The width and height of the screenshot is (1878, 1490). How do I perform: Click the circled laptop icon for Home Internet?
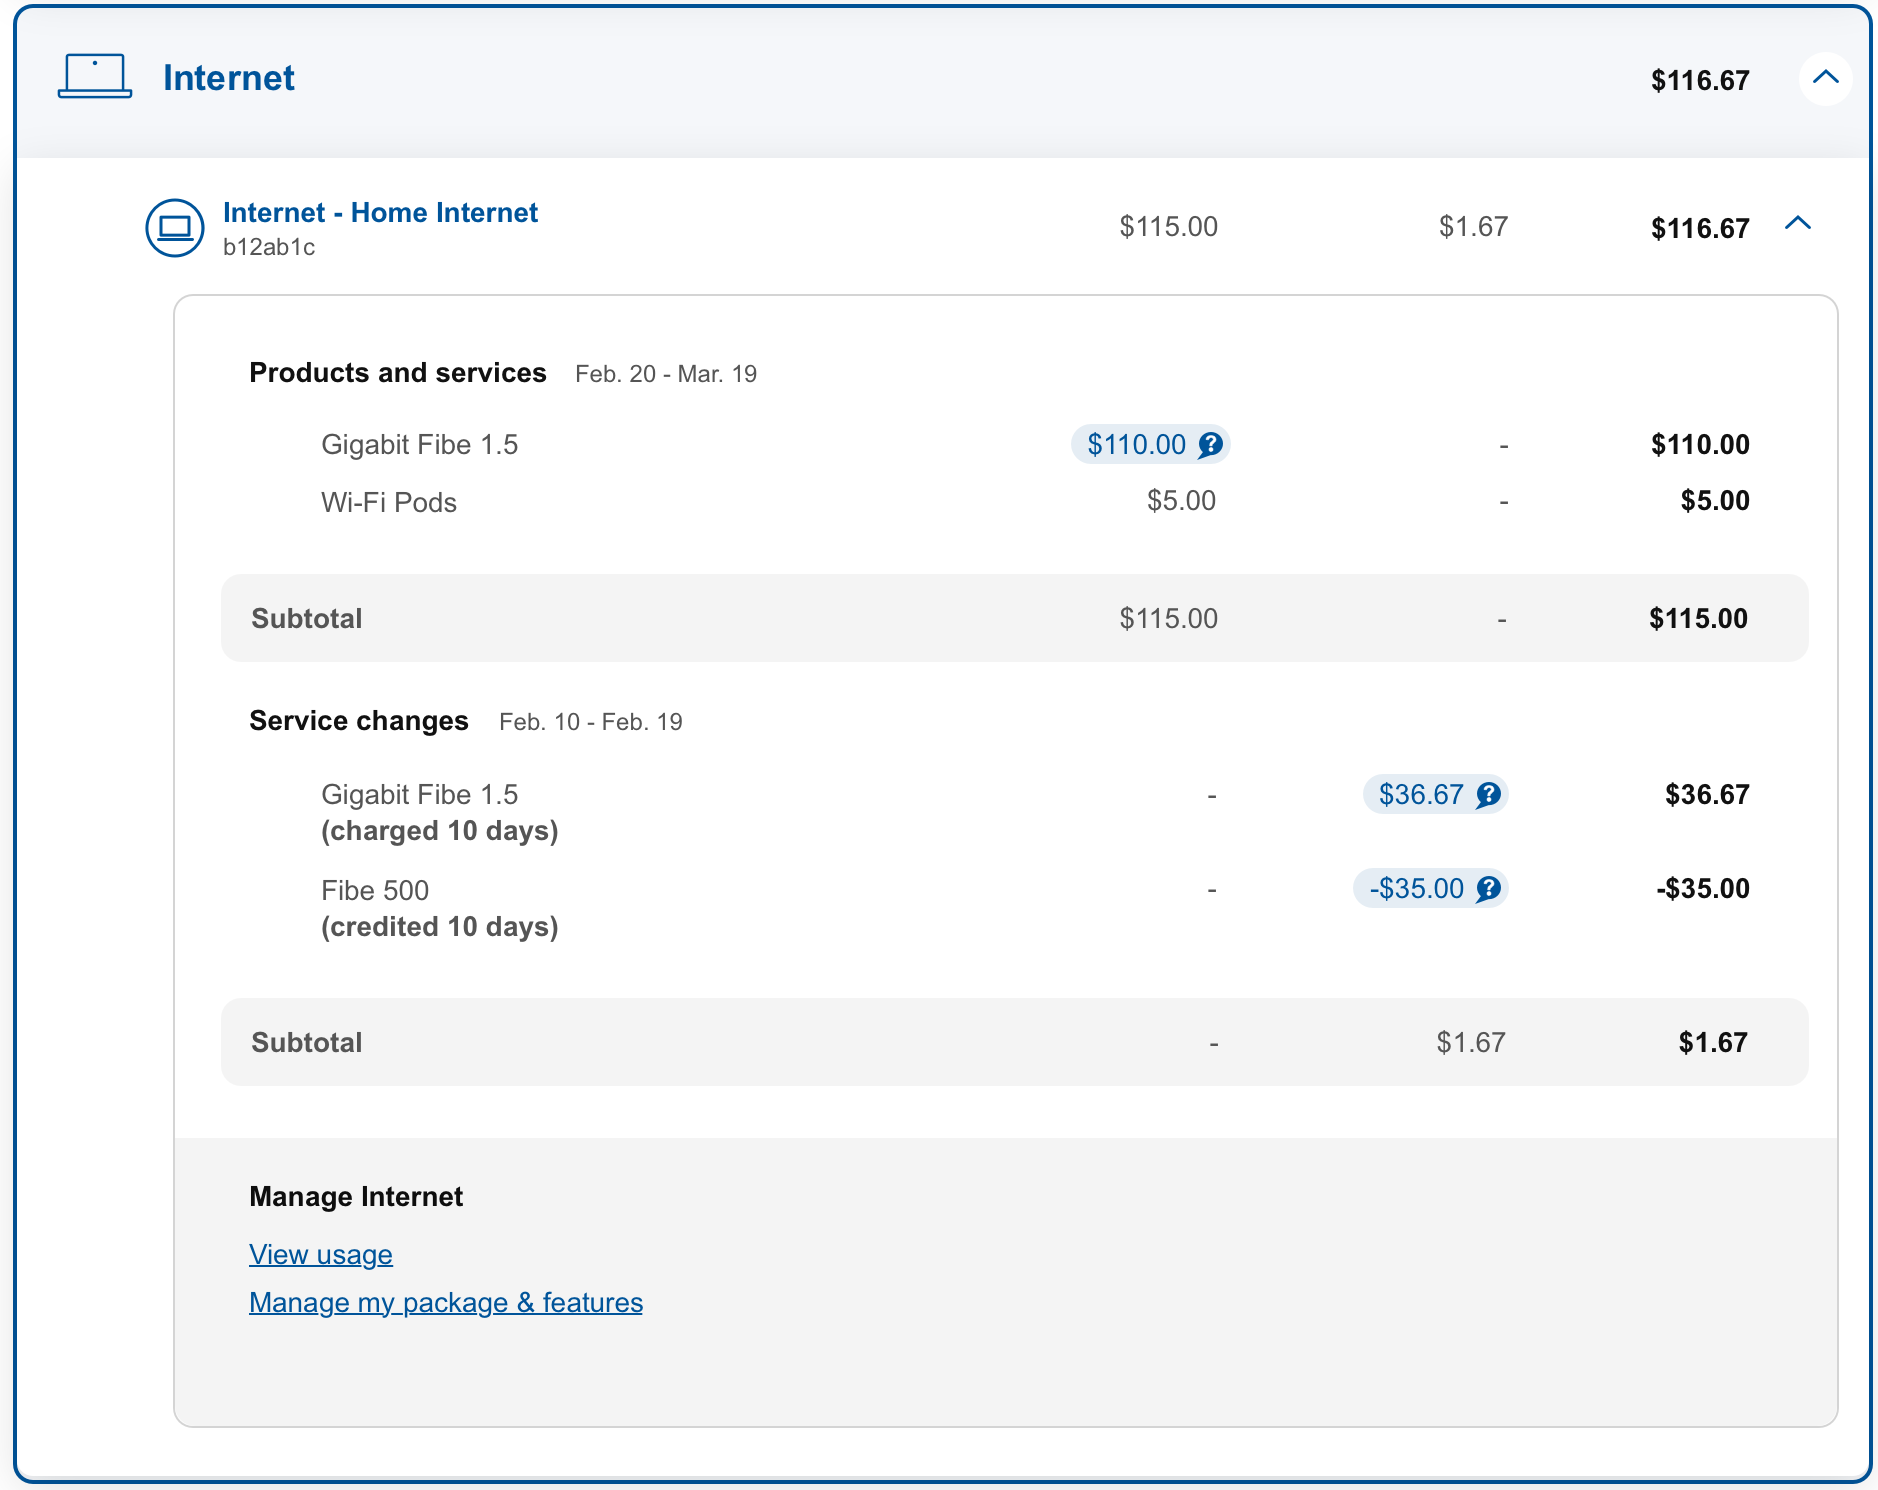175,228
